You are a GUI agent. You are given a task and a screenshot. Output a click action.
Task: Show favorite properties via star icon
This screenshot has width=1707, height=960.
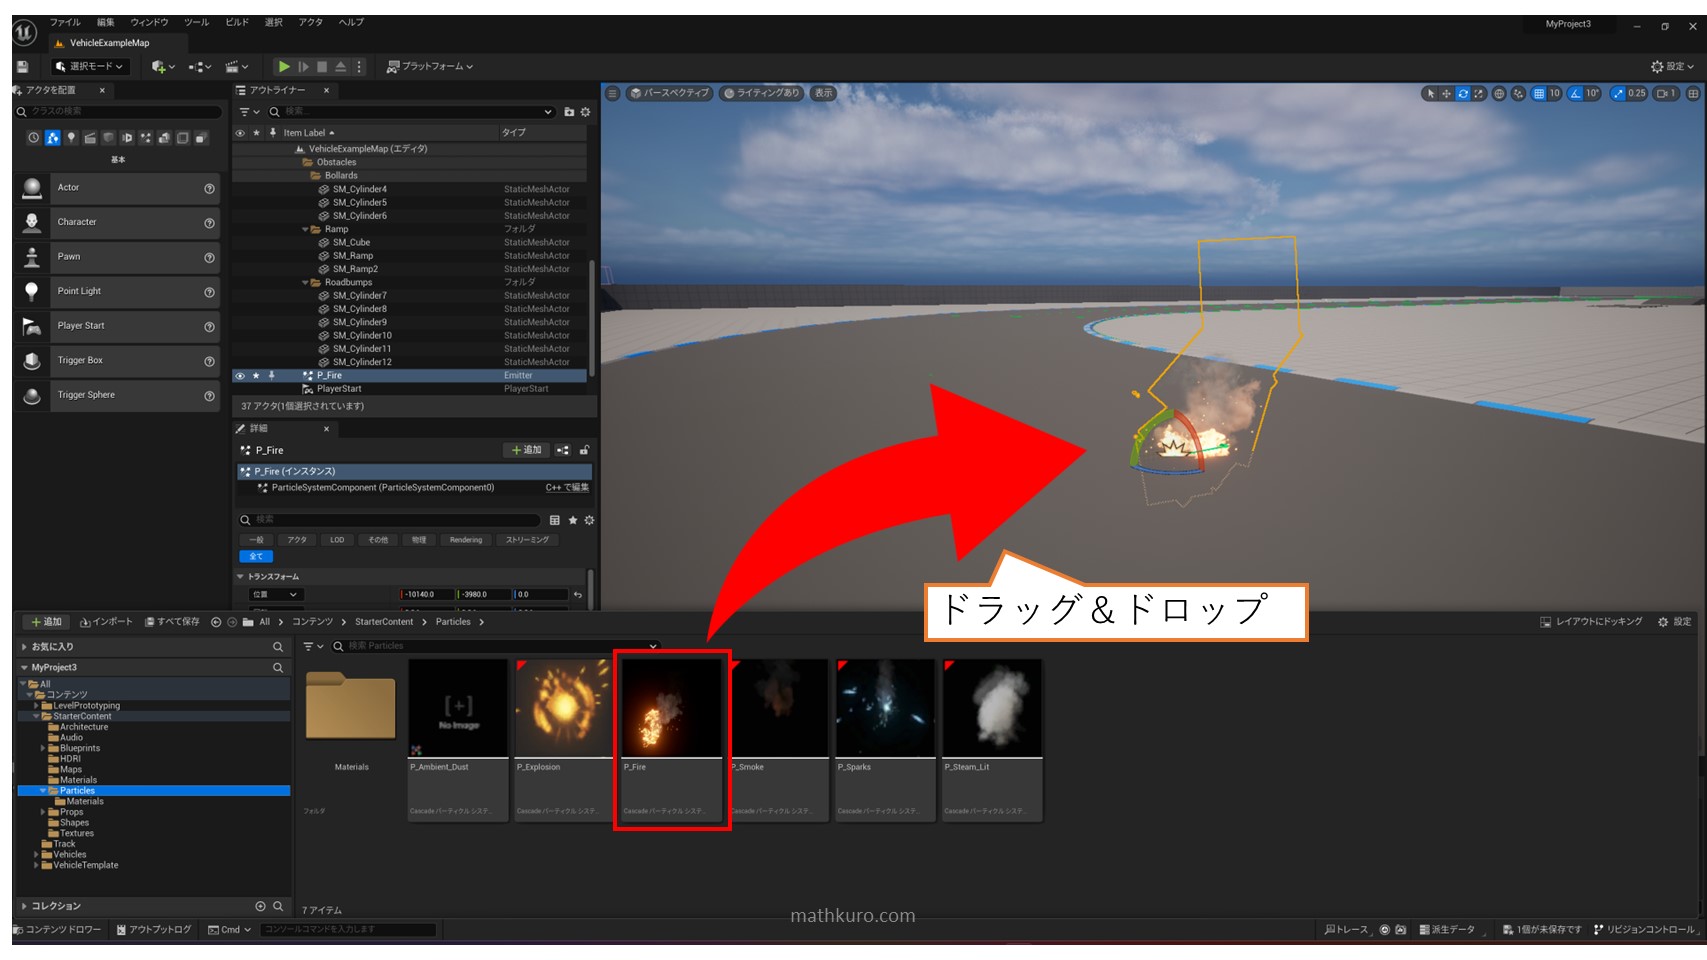pos(573,520)
